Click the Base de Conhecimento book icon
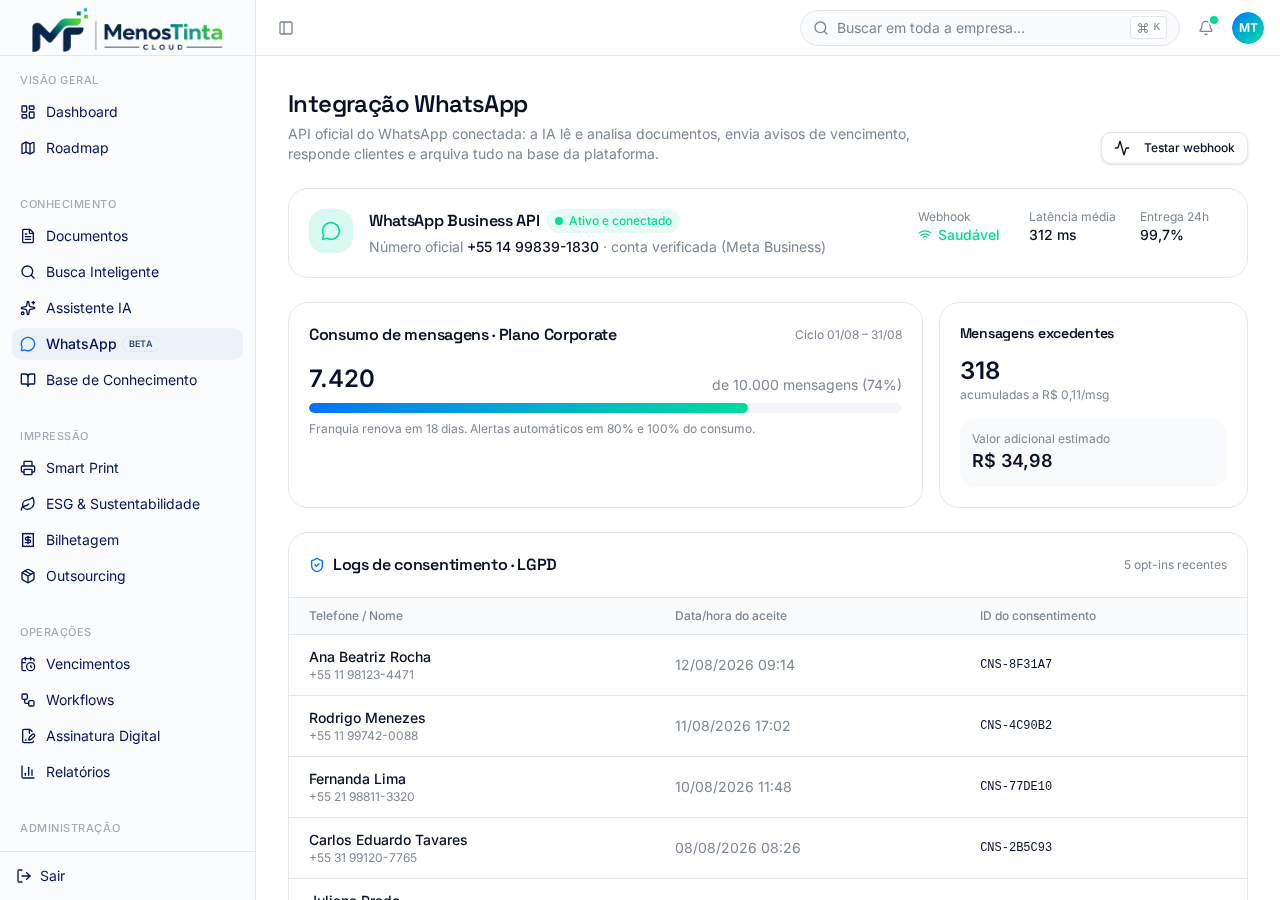 point(28,380)
